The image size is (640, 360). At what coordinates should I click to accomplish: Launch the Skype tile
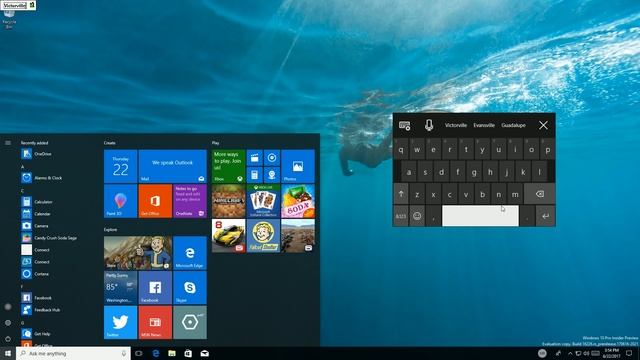[190, 287]
